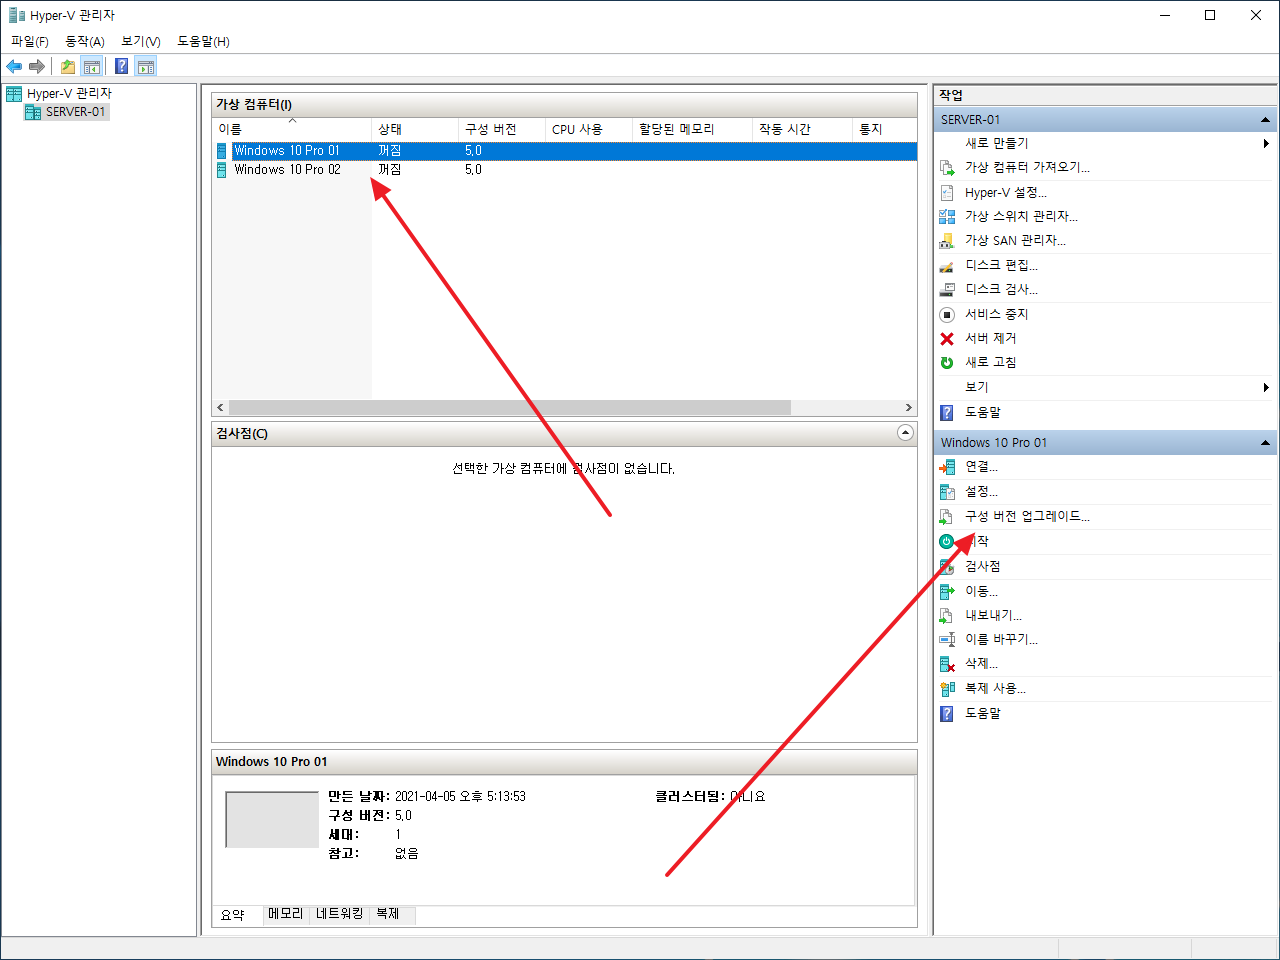The width and height of the screenshot is (1280, 960).
Task: Click the 꺼짐 status of Windows 10 Pro 02
Action: 389,170
